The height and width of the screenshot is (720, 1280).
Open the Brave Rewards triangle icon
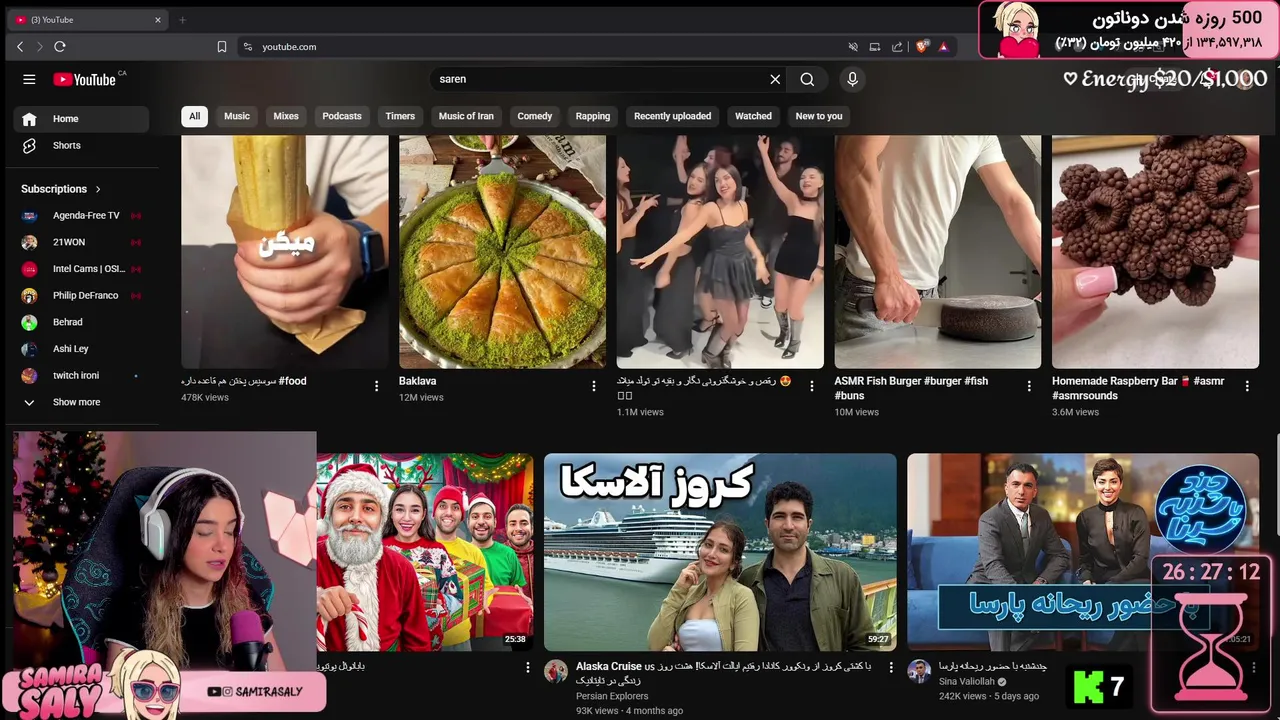943,46
